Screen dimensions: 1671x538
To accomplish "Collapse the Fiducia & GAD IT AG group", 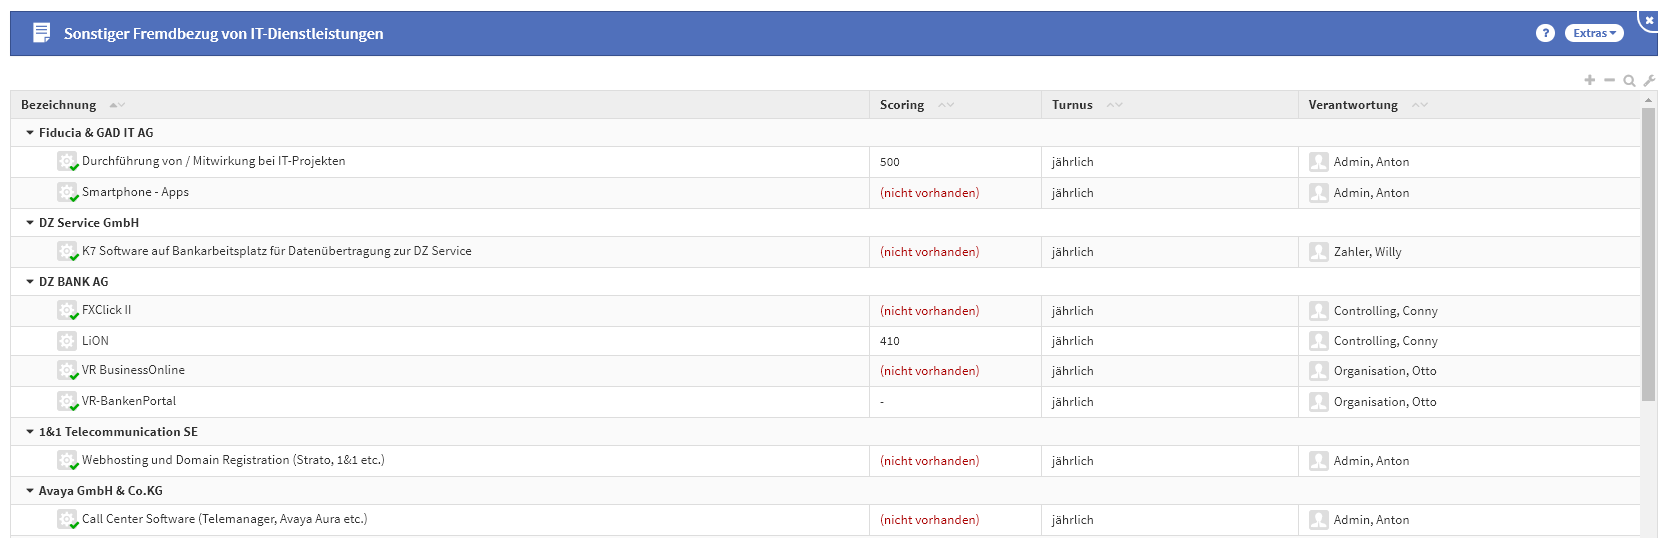I will tap(30, 133).
